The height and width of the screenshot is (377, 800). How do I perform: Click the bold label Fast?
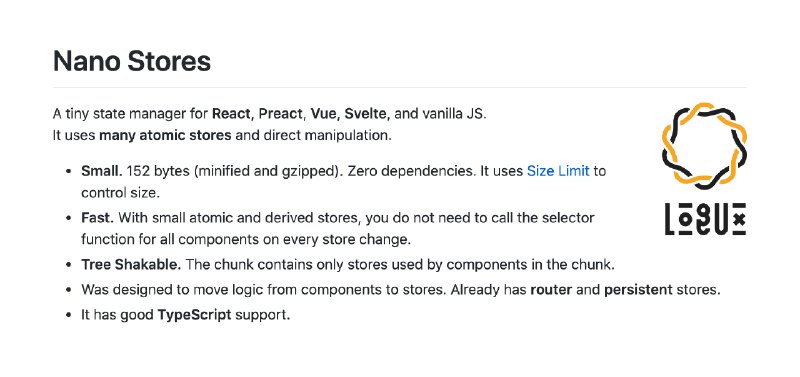[98, 218]
